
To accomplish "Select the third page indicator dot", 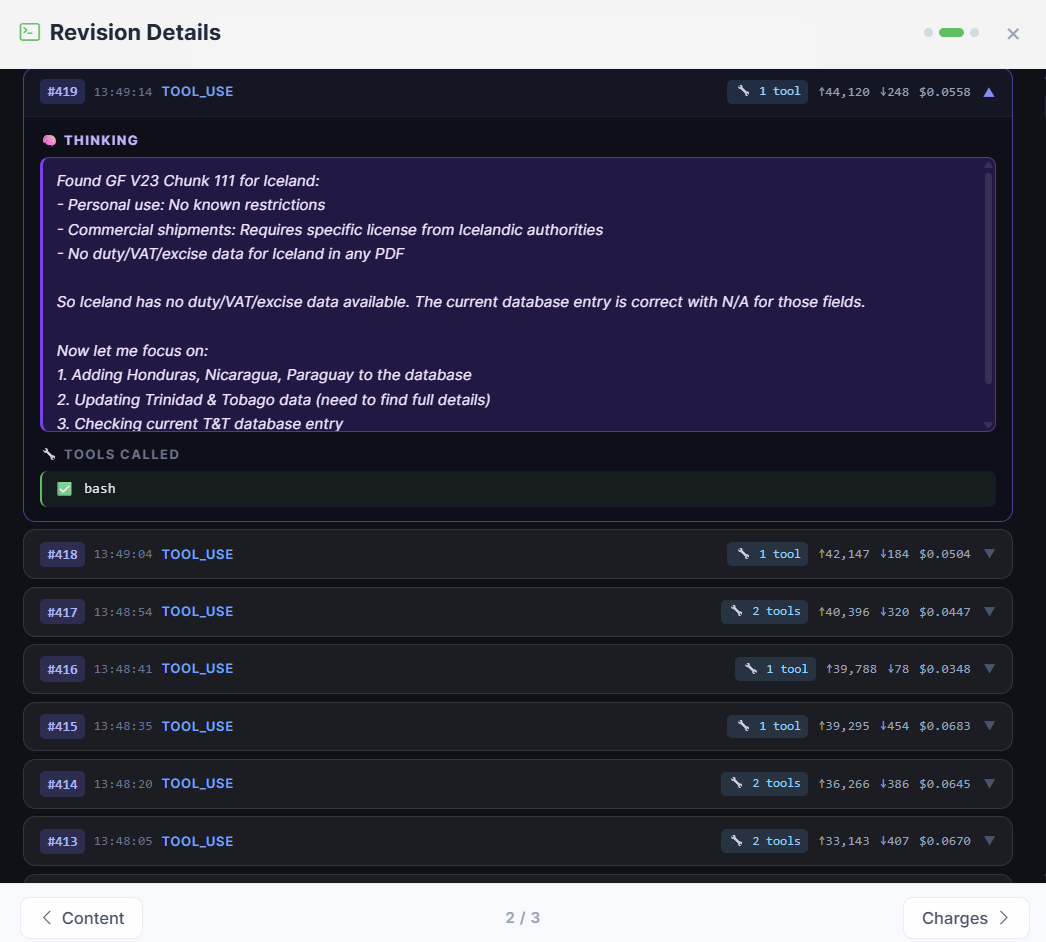I will pyautogui.click(x=975, y=33).
